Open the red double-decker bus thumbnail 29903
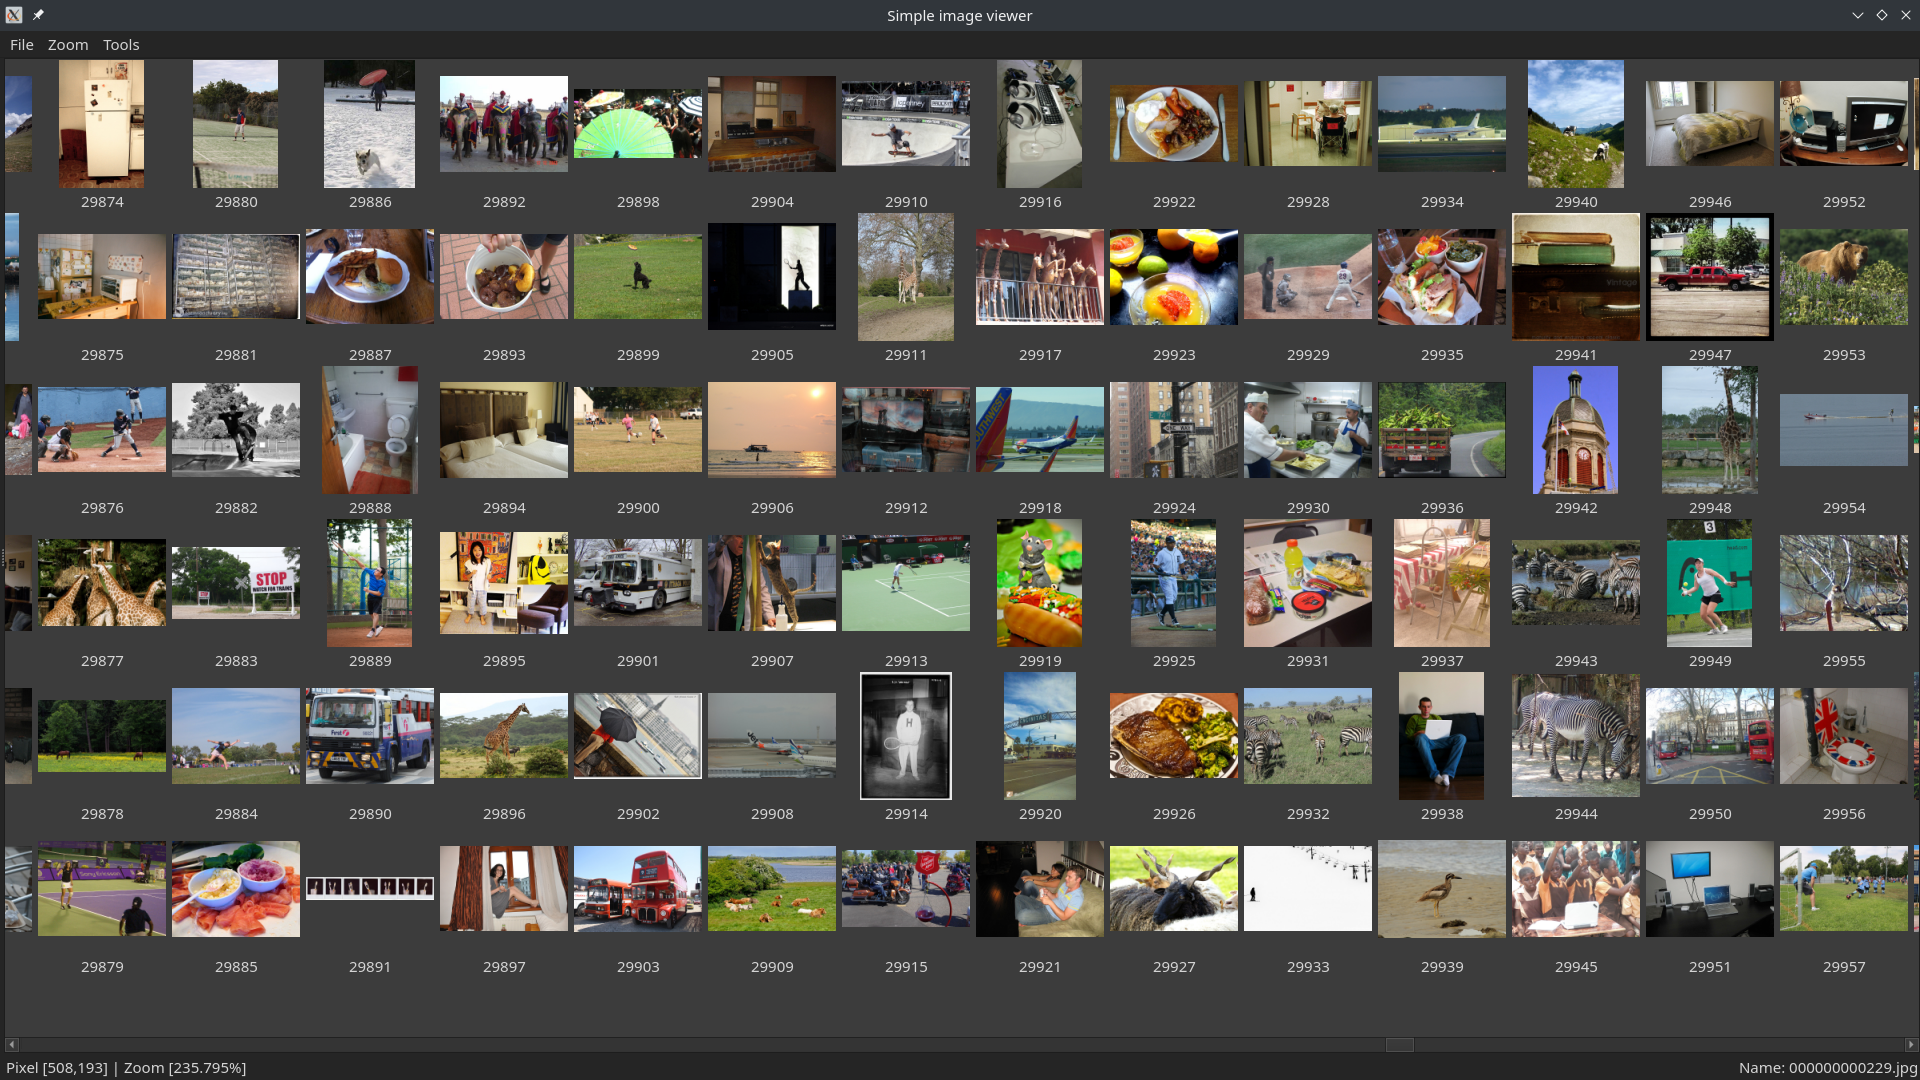The height and width of the screenshot is (1080, 1920). (x=638, y=889)
